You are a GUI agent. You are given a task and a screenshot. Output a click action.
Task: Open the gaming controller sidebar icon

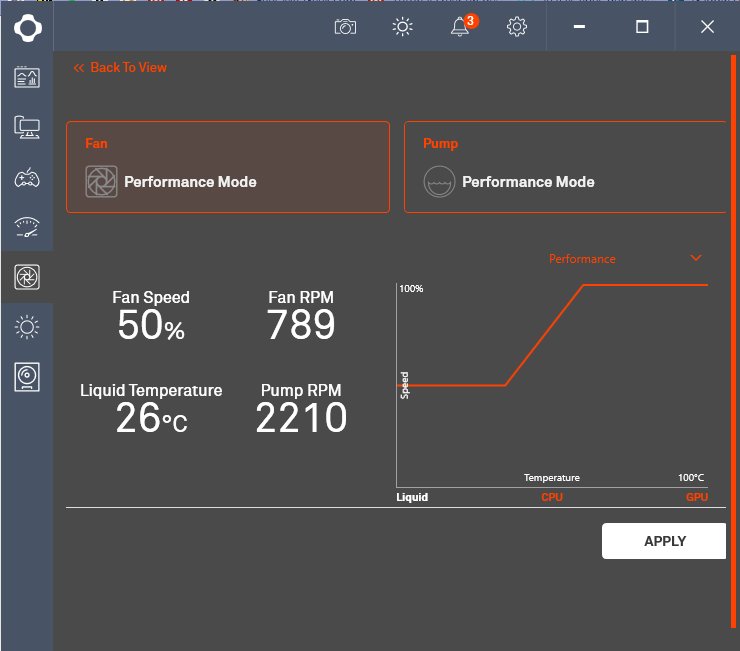coord(26,178)
